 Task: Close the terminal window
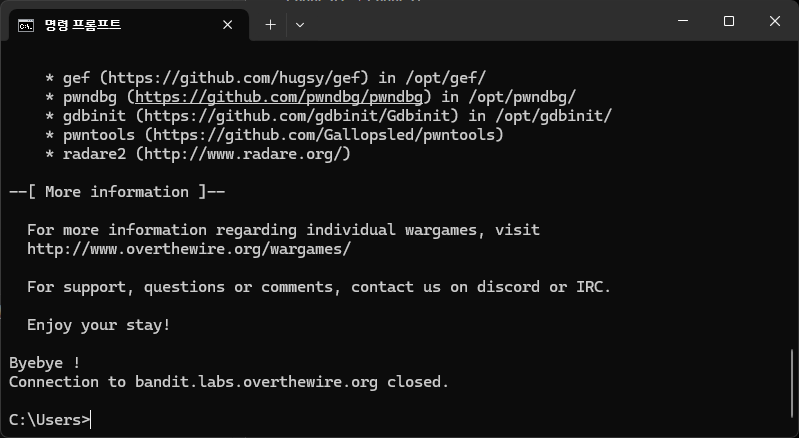[775, 21]
